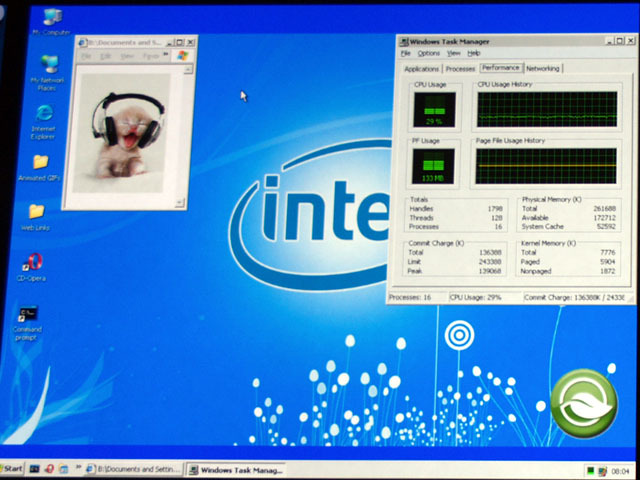Click the Nonpaged value 1872
Screen dimensions: 640x480
pos(608,271)
